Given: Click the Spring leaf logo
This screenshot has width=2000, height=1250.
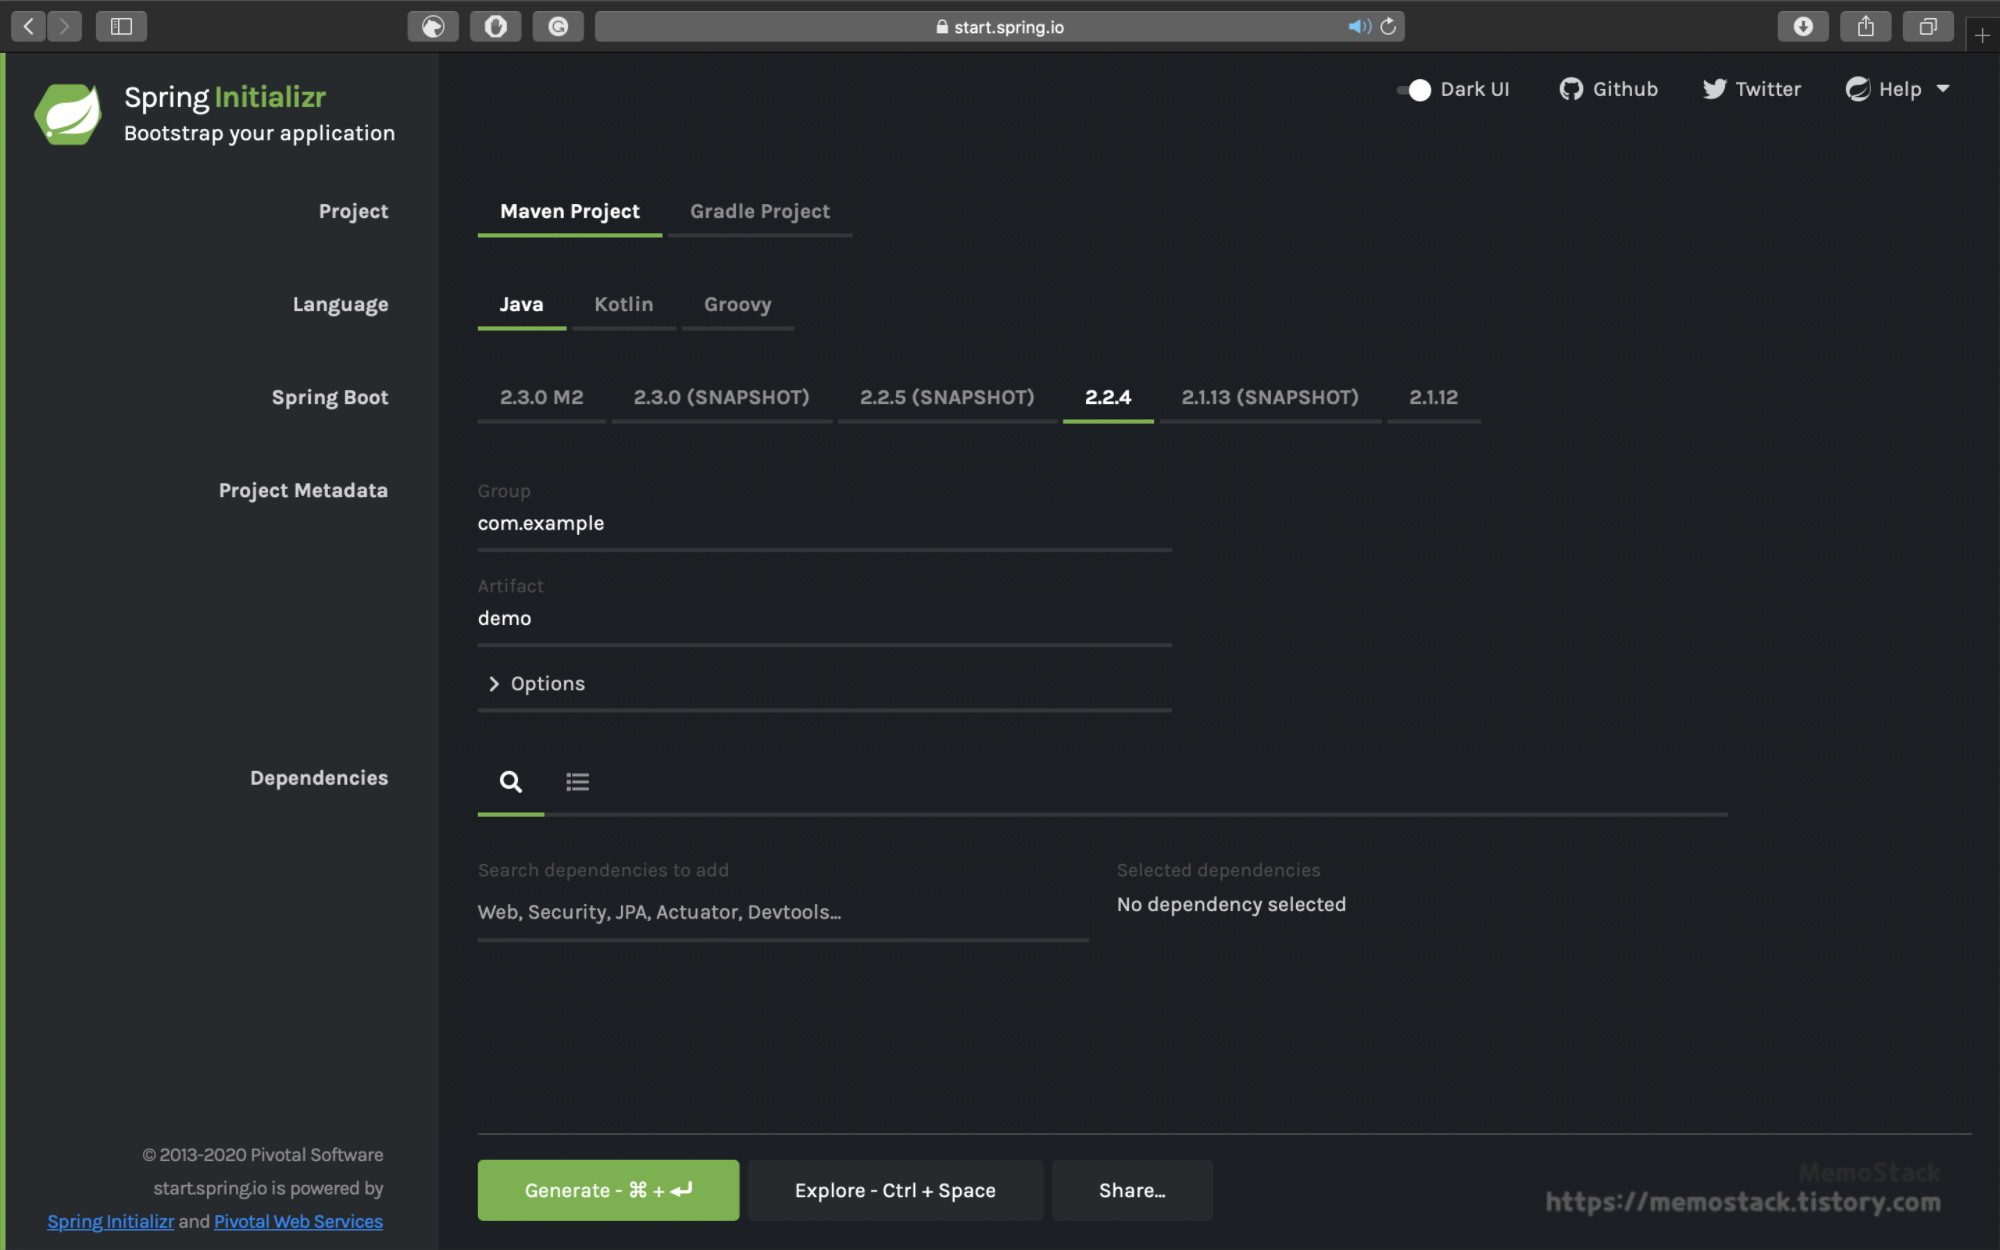Looking at the screenshot, I should [x=68, y=114].
